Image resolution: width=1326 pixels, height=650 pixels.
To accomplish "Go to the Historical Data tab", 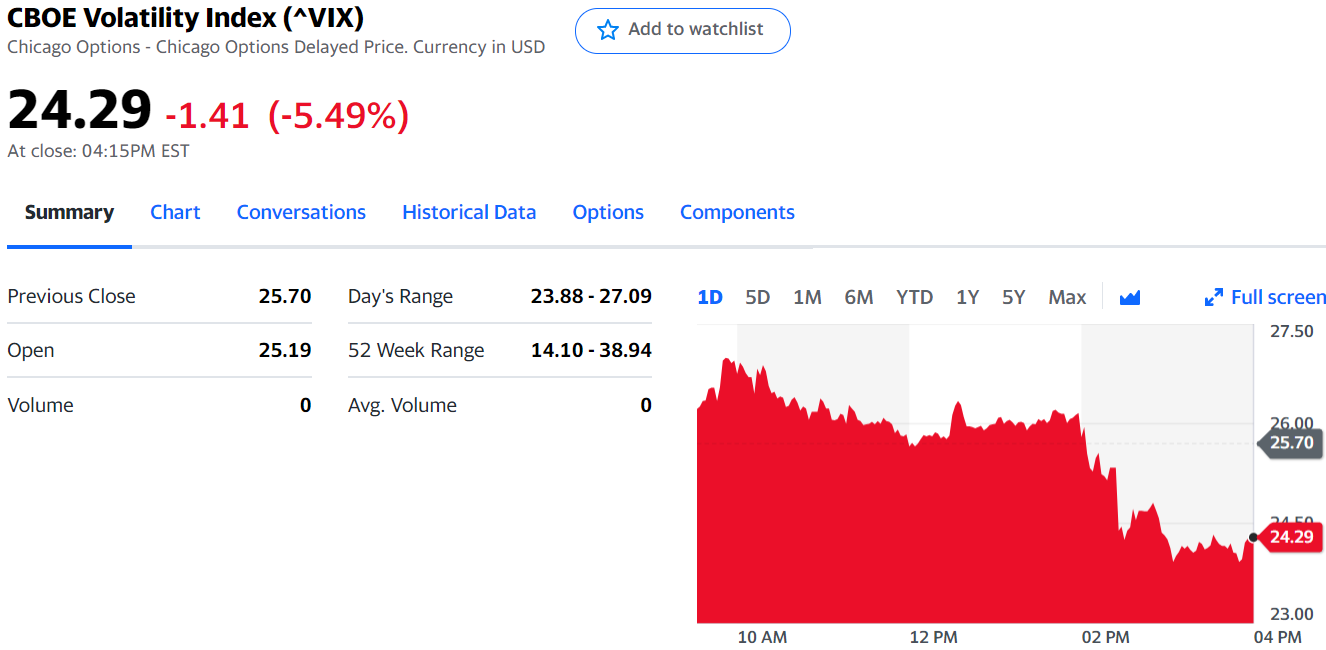I will (x=469, y=212).
